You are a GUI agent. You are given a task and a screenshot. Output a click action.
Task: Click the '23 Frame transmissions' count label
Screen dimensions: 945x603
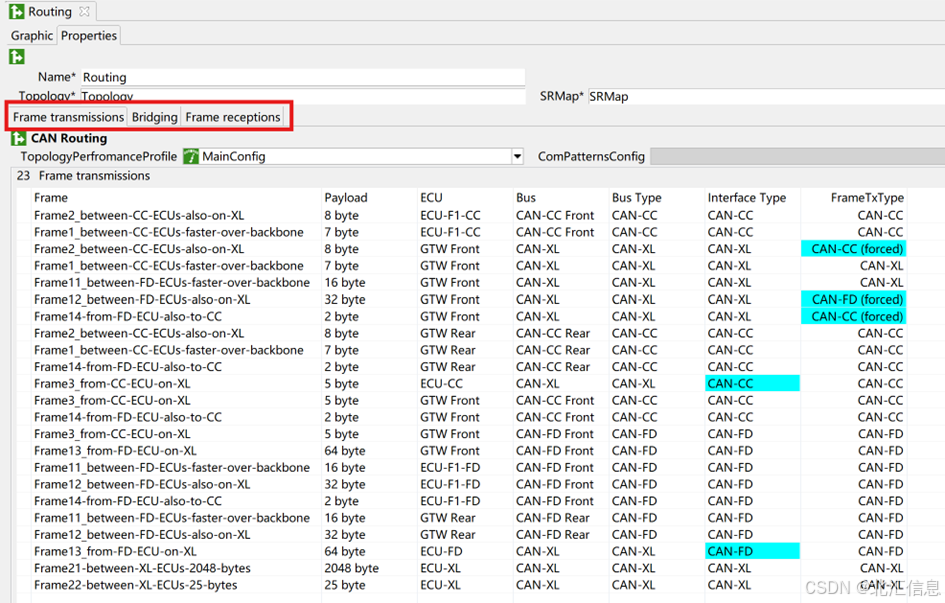(83, 175)
